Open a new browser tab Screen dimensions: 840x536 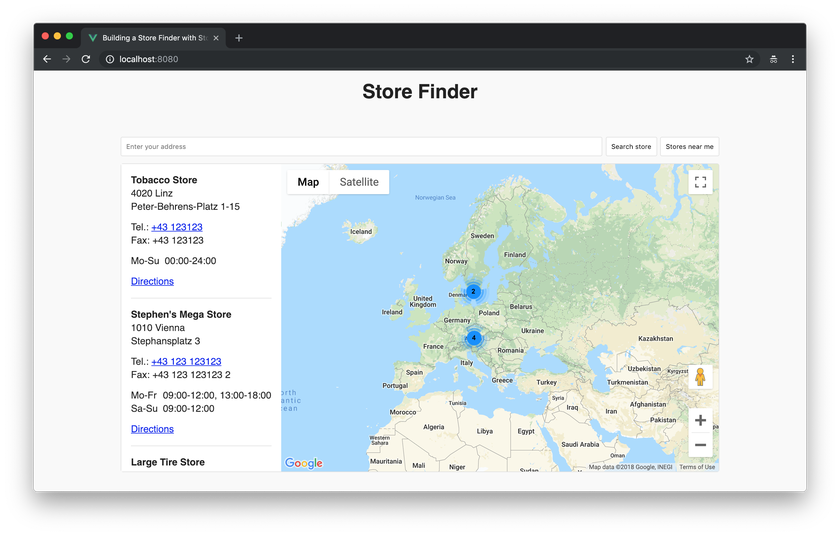[239, 38]
